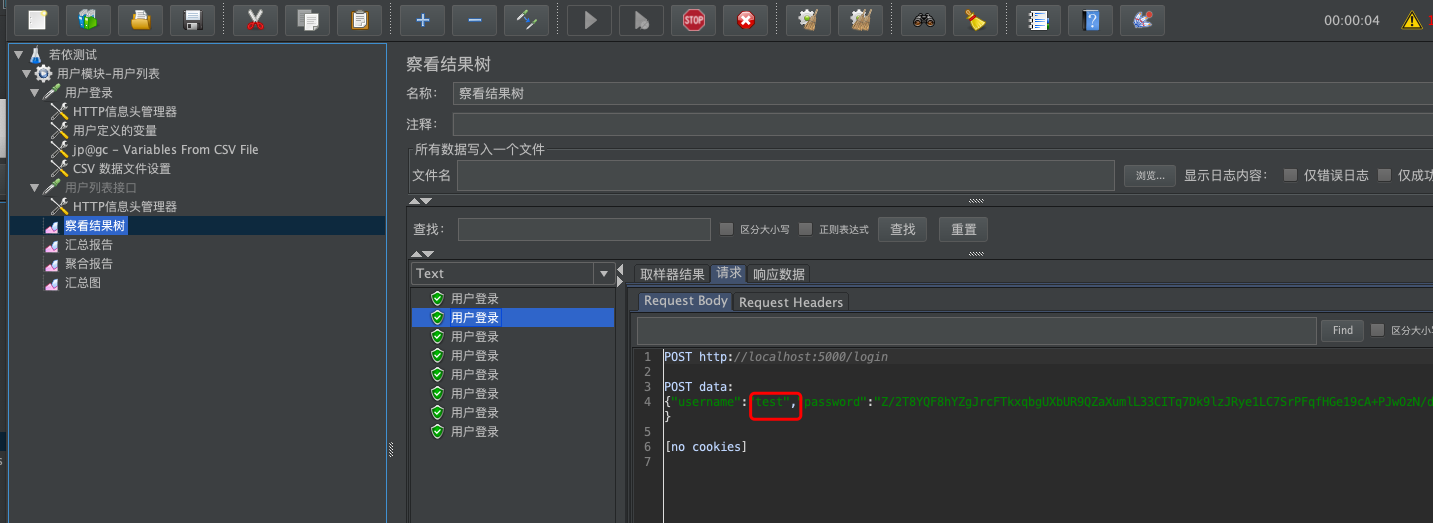This screenshot has width=1433, height=523.
Task: Switch to 取样器结果 tab
Action: (x=672, y=274)
